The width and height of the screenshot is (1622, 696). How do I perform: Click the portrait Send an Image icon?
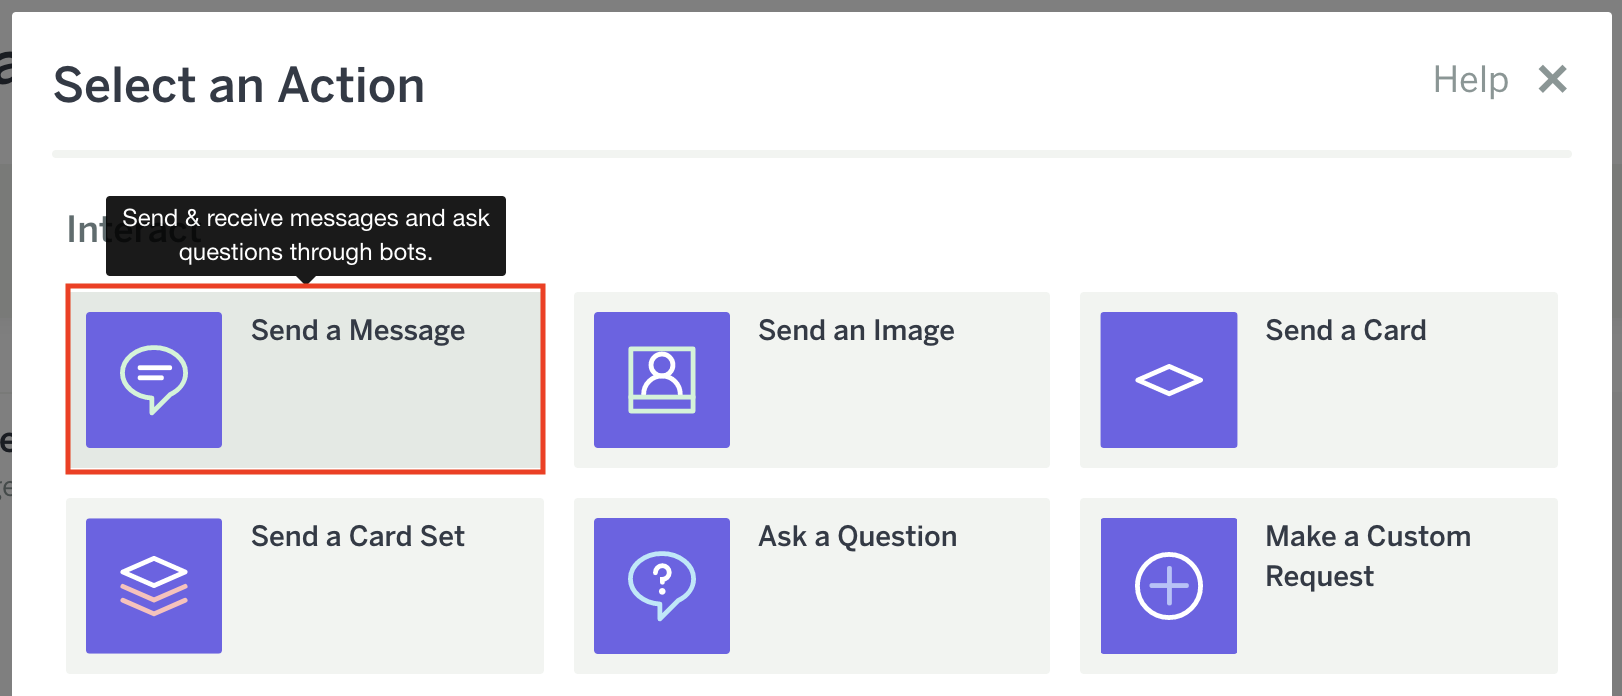click(661, 380)
